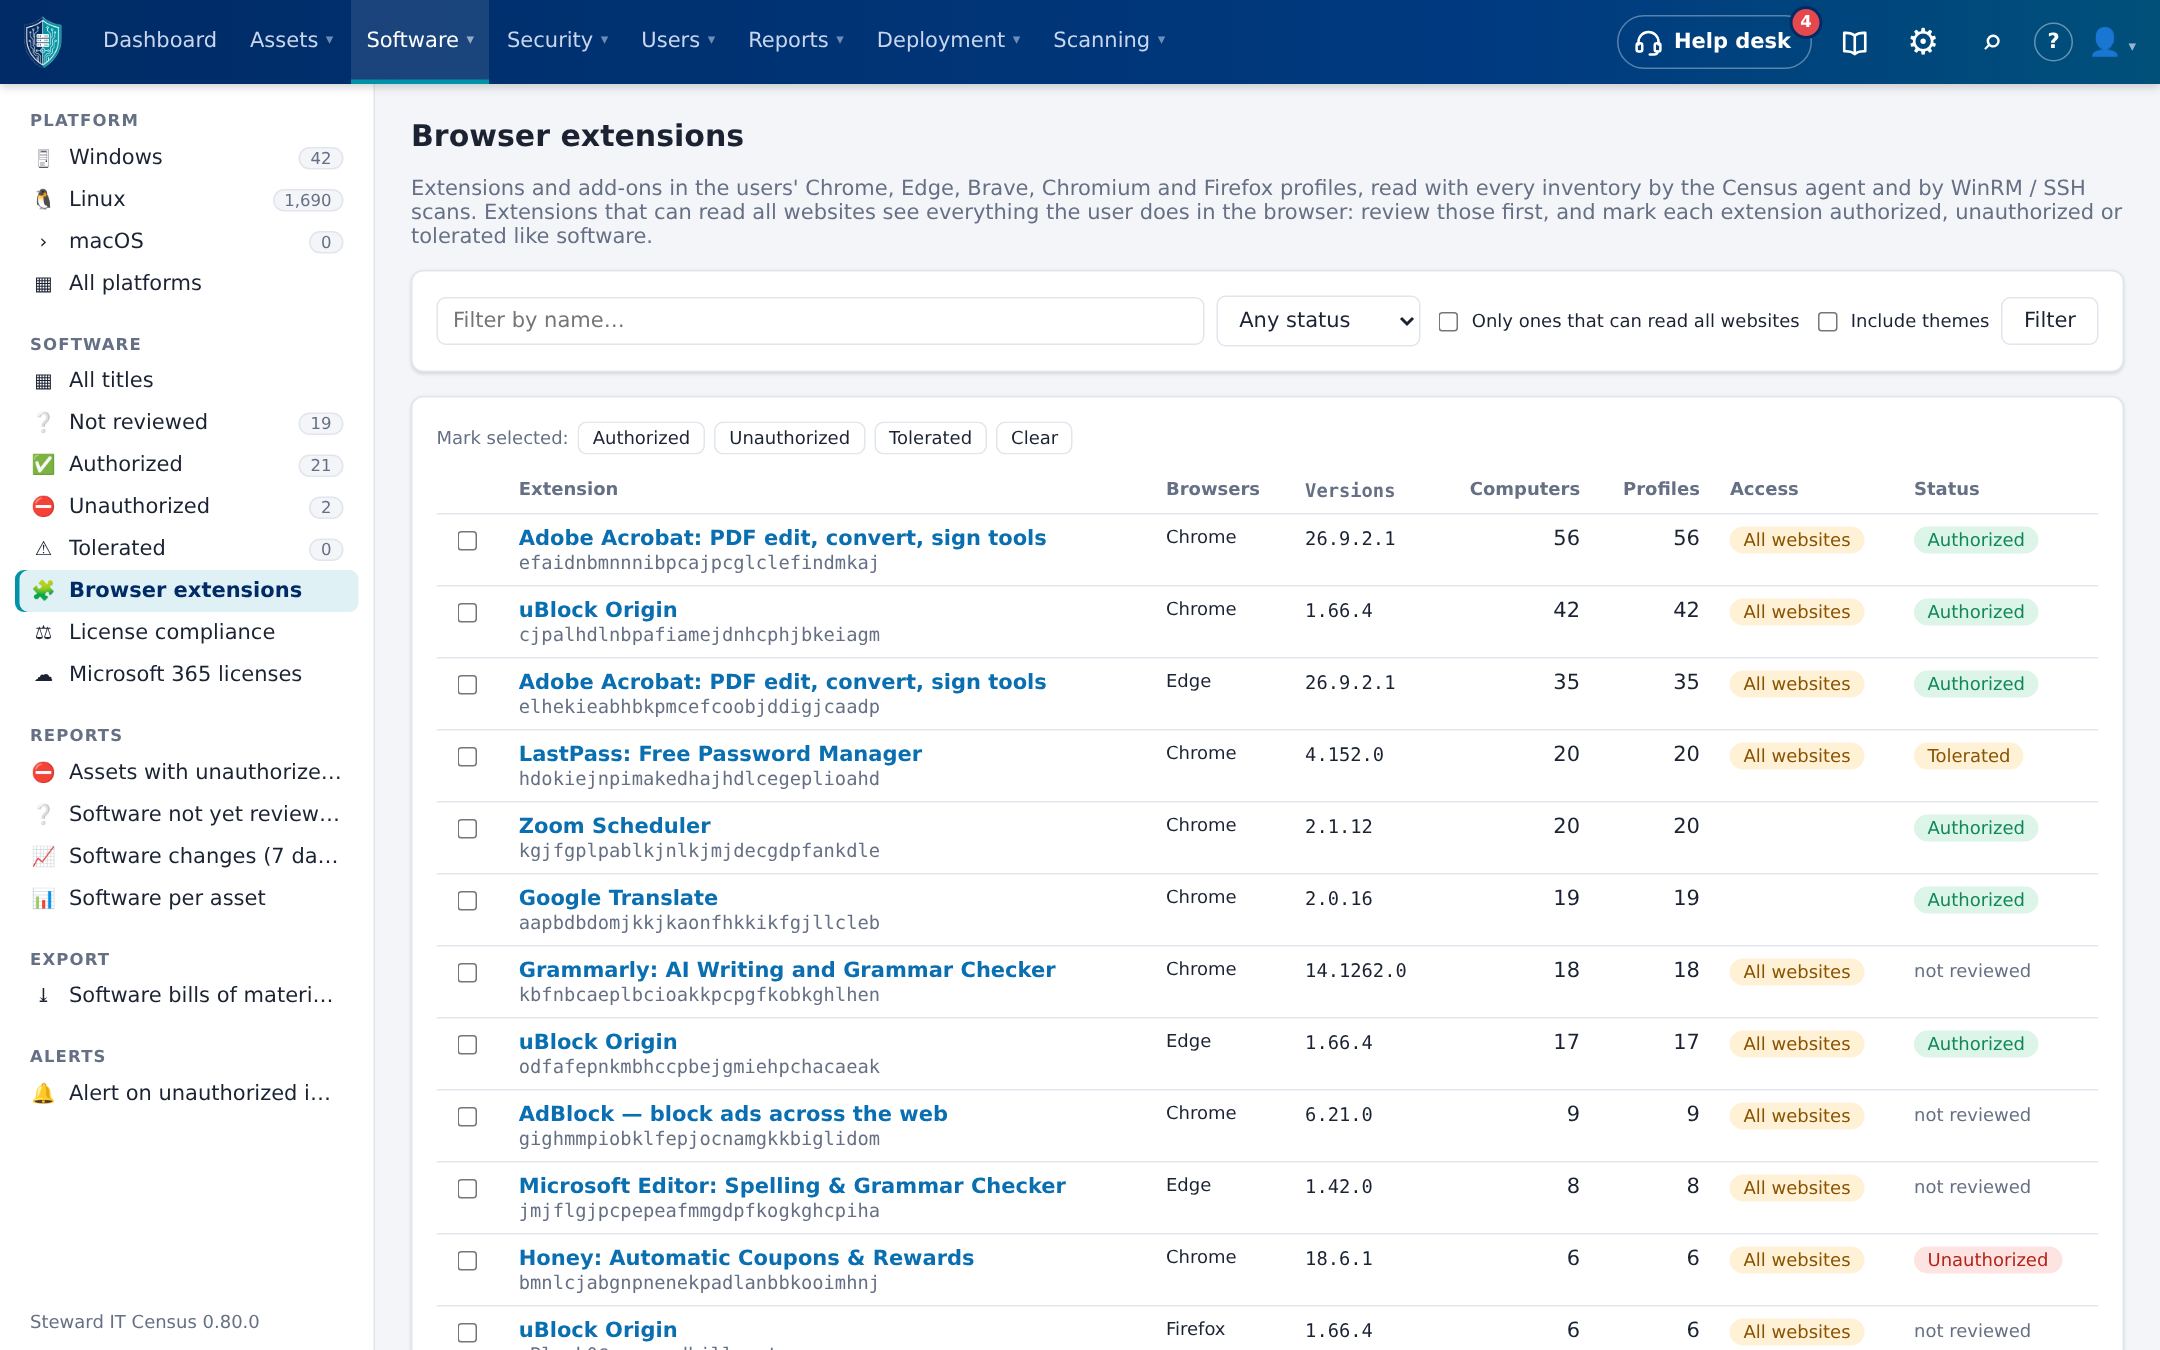Select the LastPass extension row checkbox
The height and width of the screenshot is (1350, 2160).
tap(467, 757)
